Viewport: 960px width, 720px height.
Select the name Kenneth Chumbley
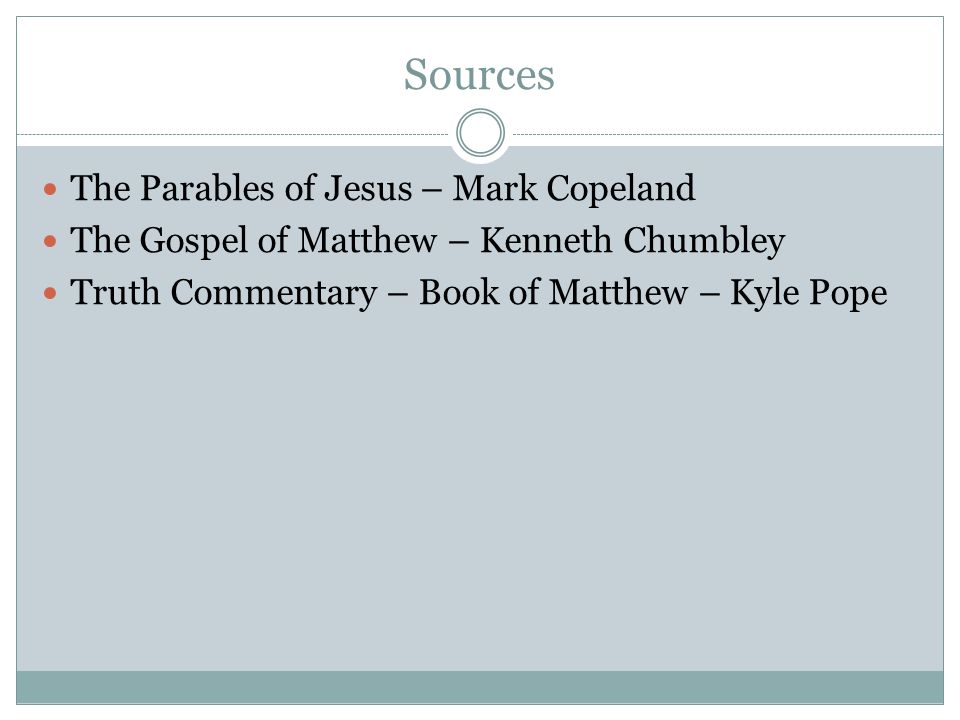click(632, 240)
